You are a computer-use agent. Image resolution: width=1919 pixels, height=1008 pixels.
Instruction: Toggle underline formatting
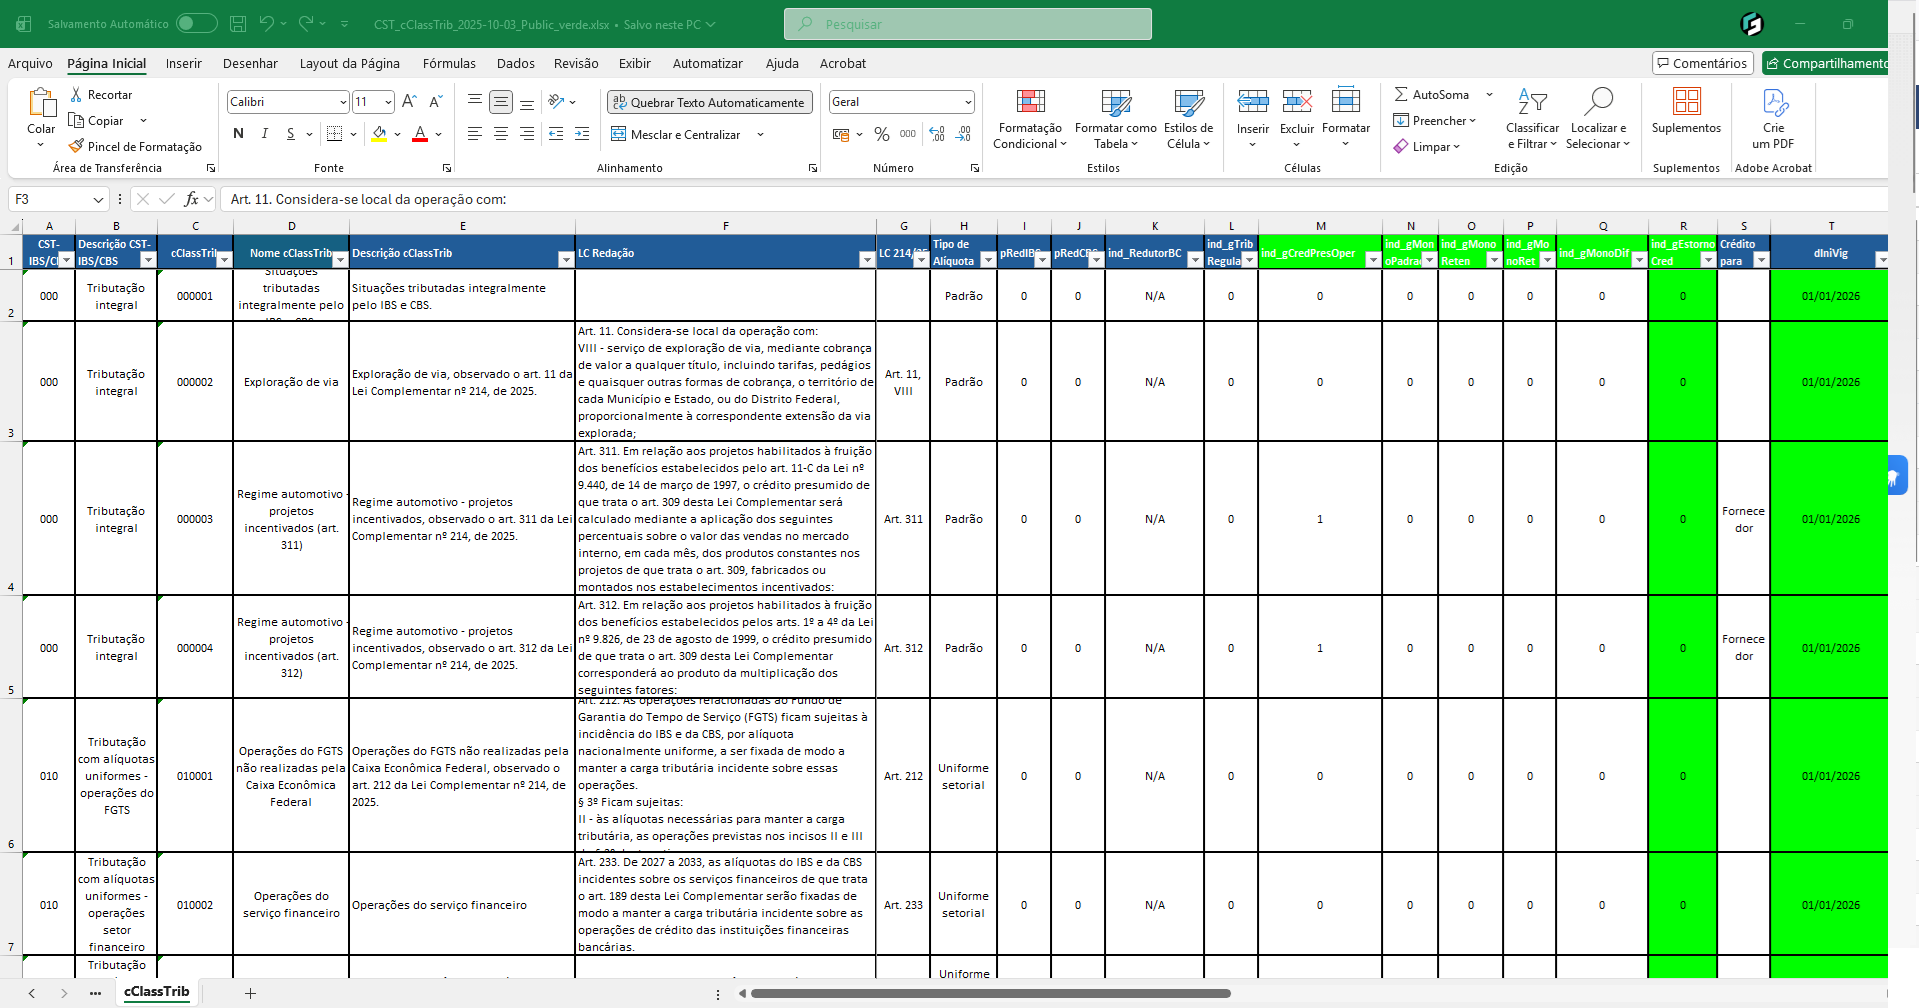(x=290, y=134)
